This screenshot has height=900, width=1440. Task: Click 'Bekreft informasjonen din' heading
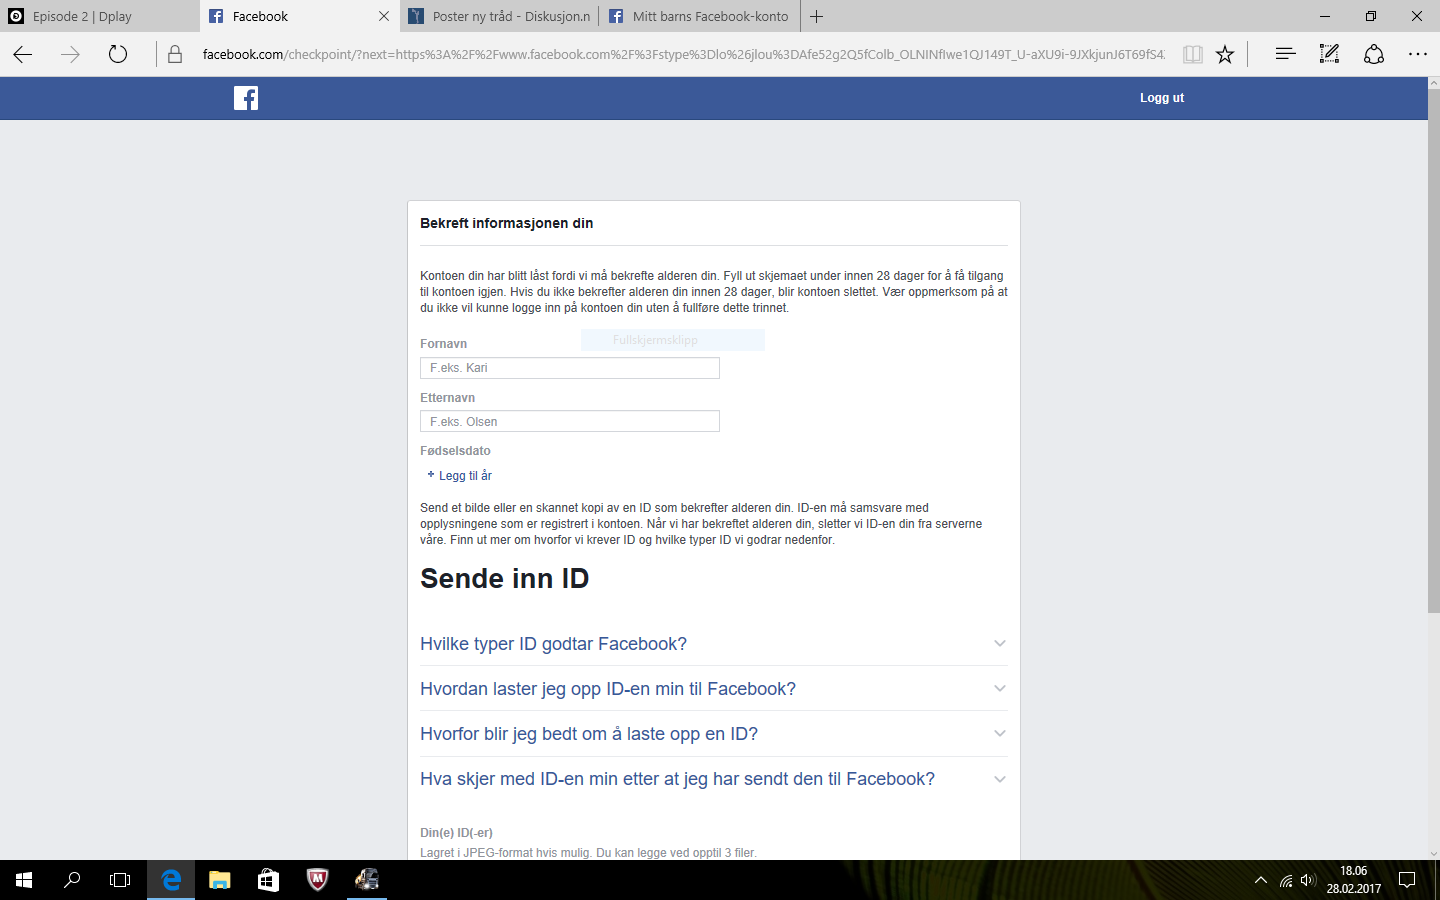[x=507, y=223]
